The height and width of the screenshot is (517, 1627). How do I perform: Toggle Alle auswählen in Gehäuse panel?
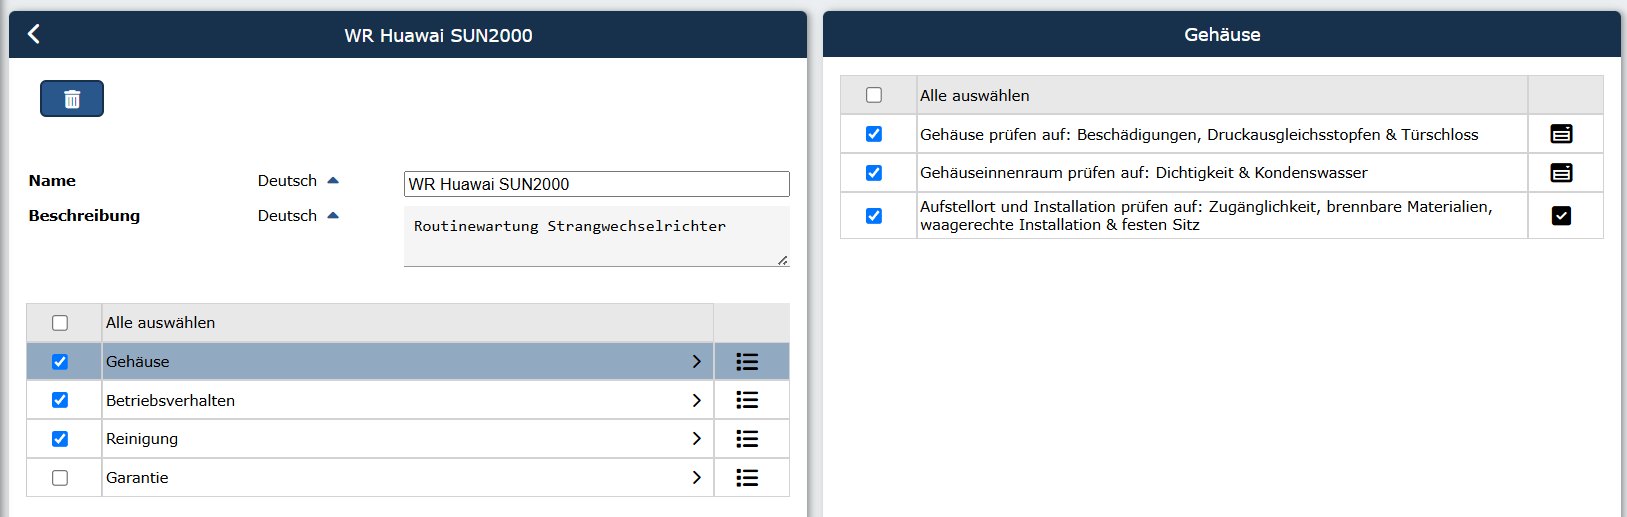coord(874,95)
